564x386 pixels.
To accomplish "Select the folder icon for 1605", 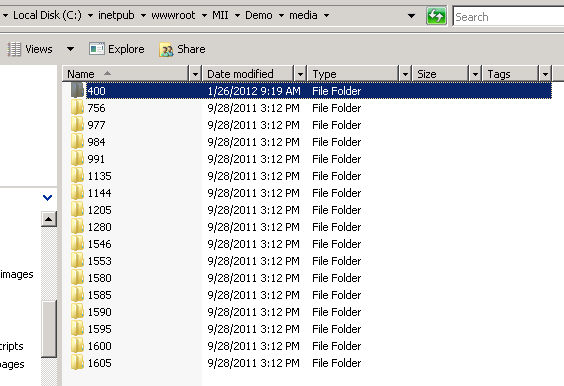I will [77, 363].
